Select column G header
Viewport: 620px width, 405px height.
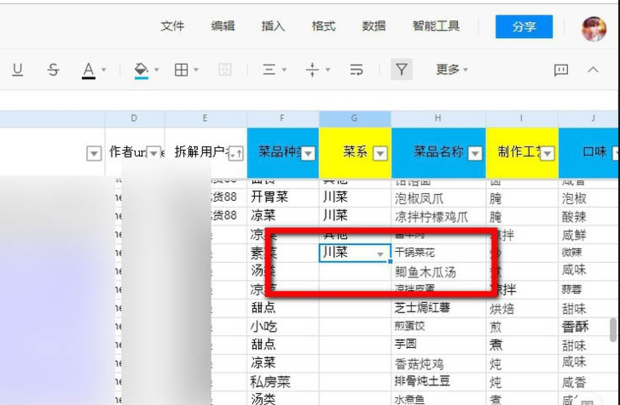pyautogui.click(x=355, y=119)
